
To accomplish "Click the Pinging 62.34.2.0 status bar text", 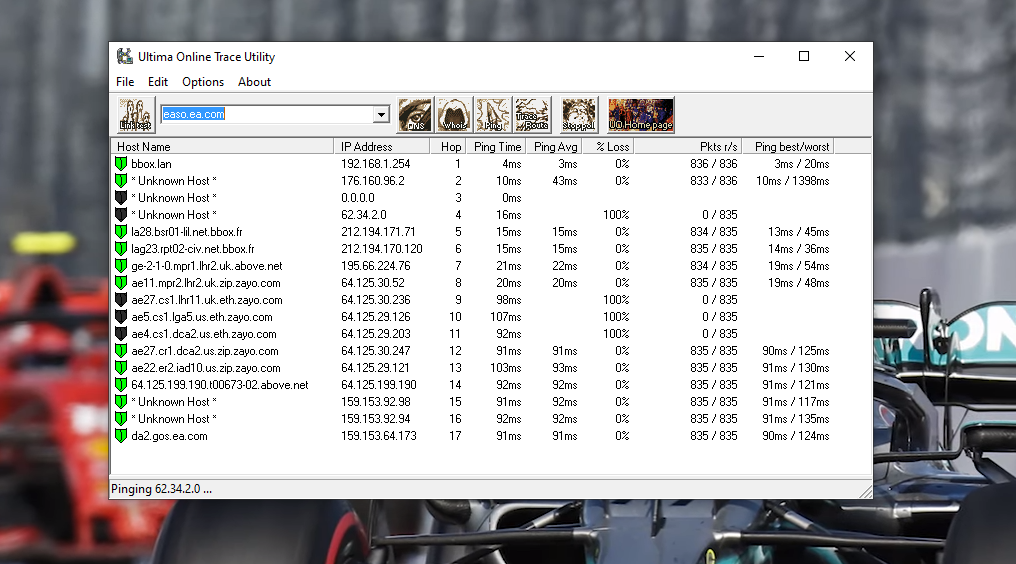I will (x=161, y=489).
